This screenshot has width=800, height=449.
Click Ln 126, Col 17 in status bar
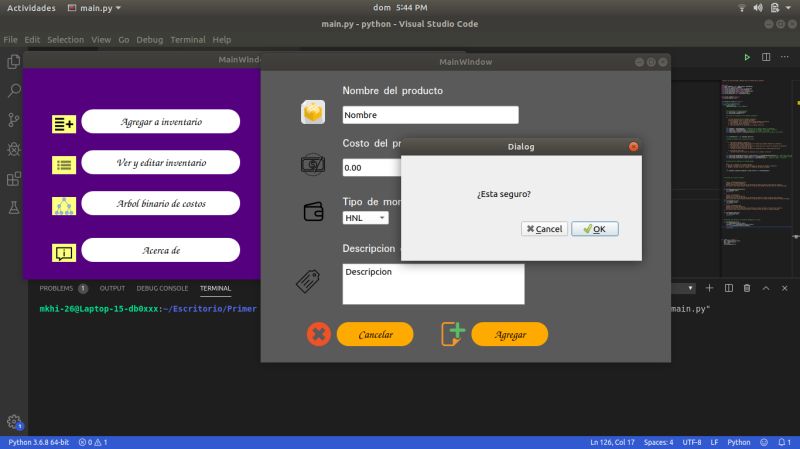(612, 442)
